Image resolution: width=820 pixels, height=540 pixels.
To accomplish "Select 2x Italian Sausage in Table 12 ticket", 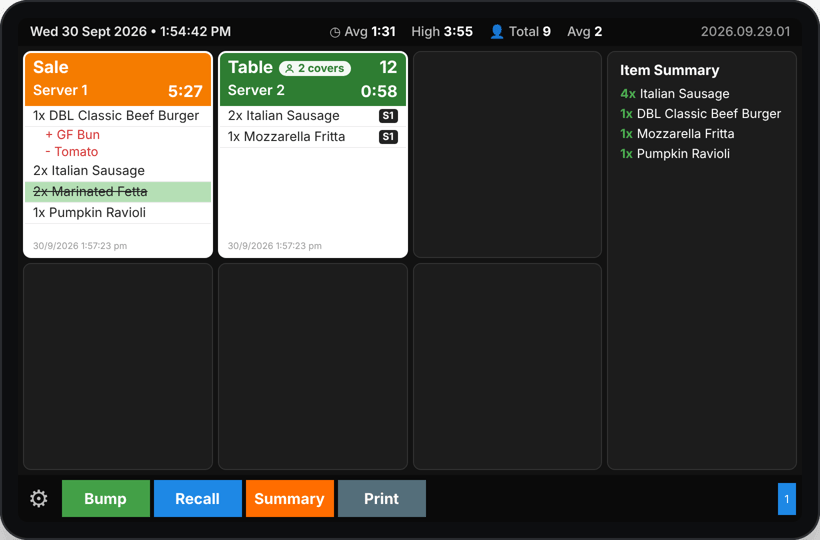I will tap(313, 116).
